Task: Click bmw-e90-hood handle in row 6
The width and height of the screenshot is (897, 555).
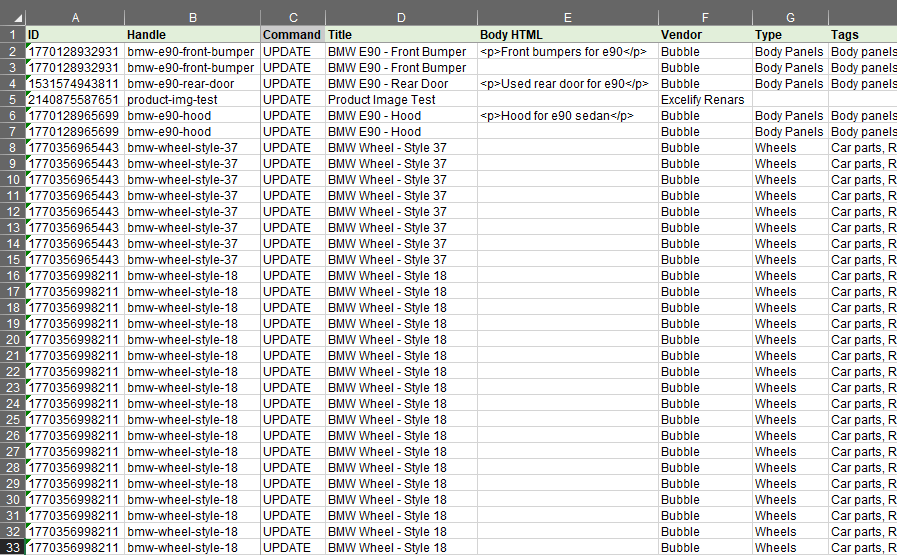Action: coord(192,116)
